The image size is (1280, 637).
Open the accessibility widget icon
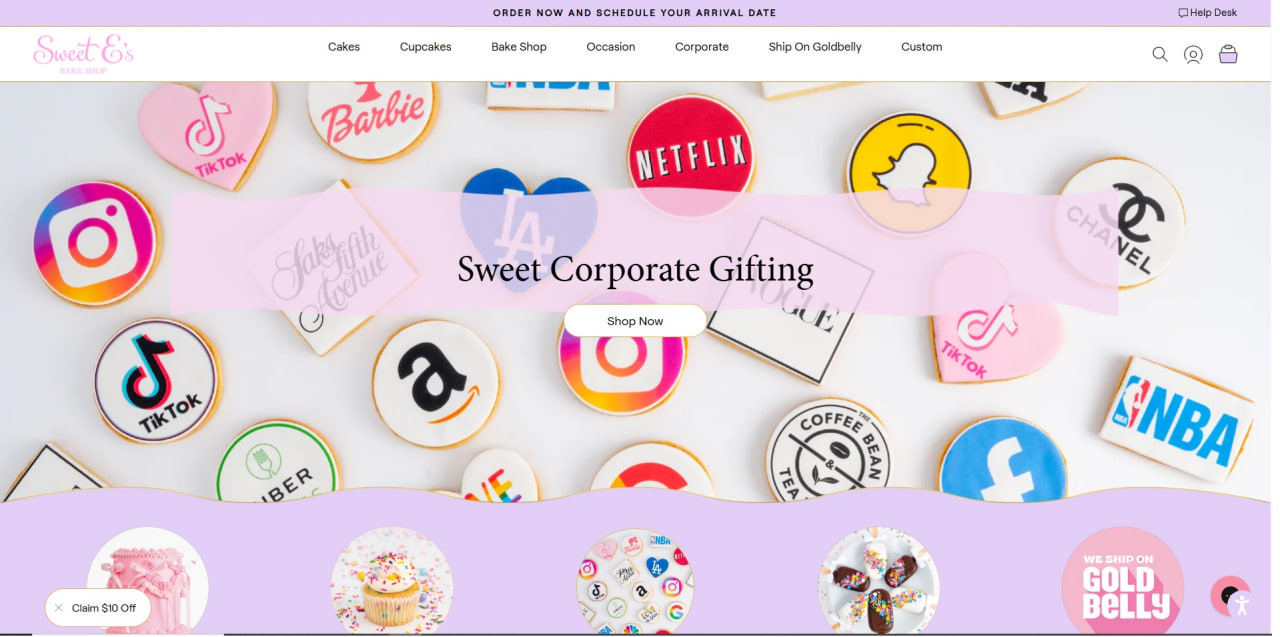[x=1241, y=604]
